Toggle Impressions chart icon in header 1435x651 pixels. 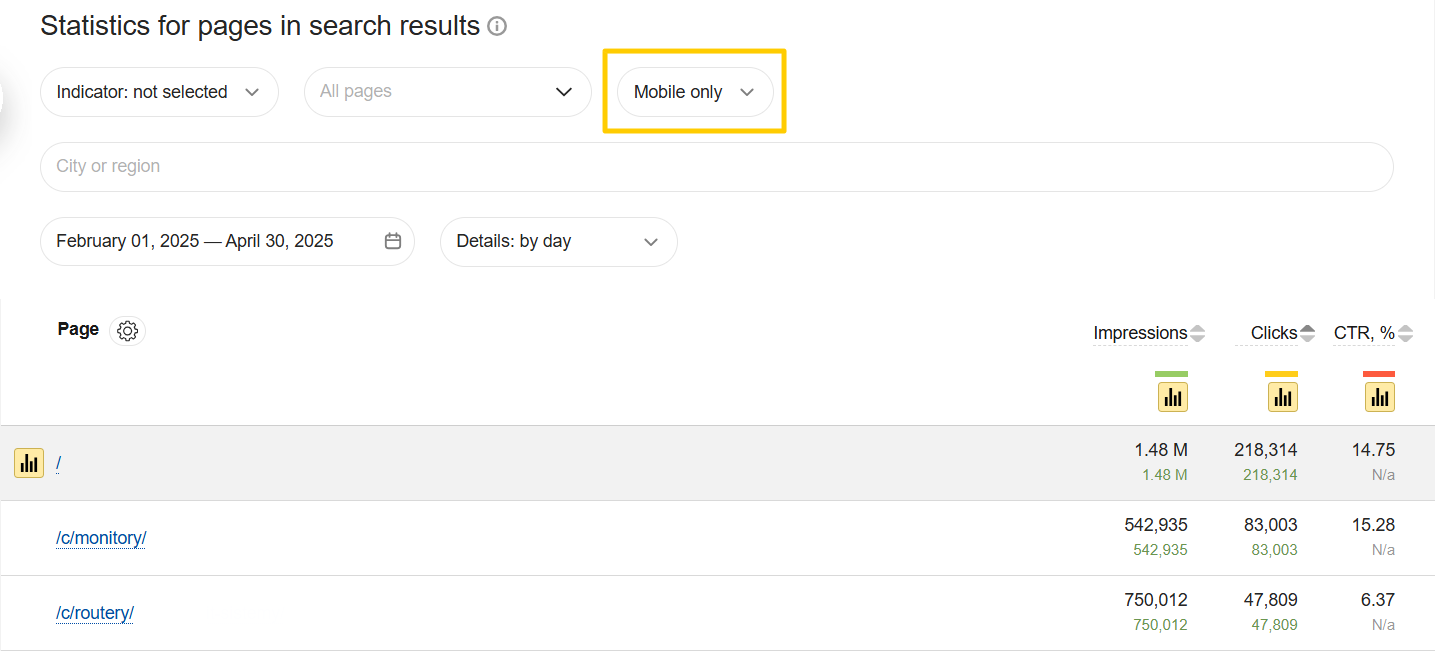tap(1172, 397)
